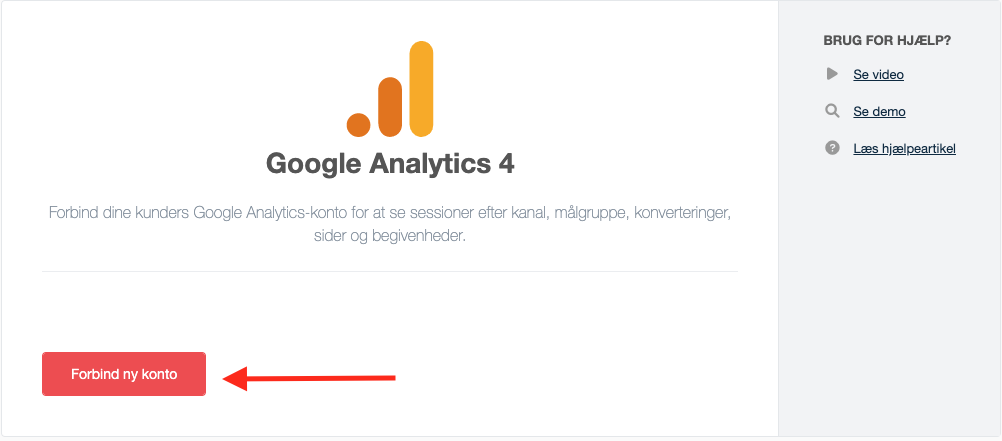Click the shaft of the red arrow
This screenshot has height=441, width=1002.
click(x=321, y=378)
